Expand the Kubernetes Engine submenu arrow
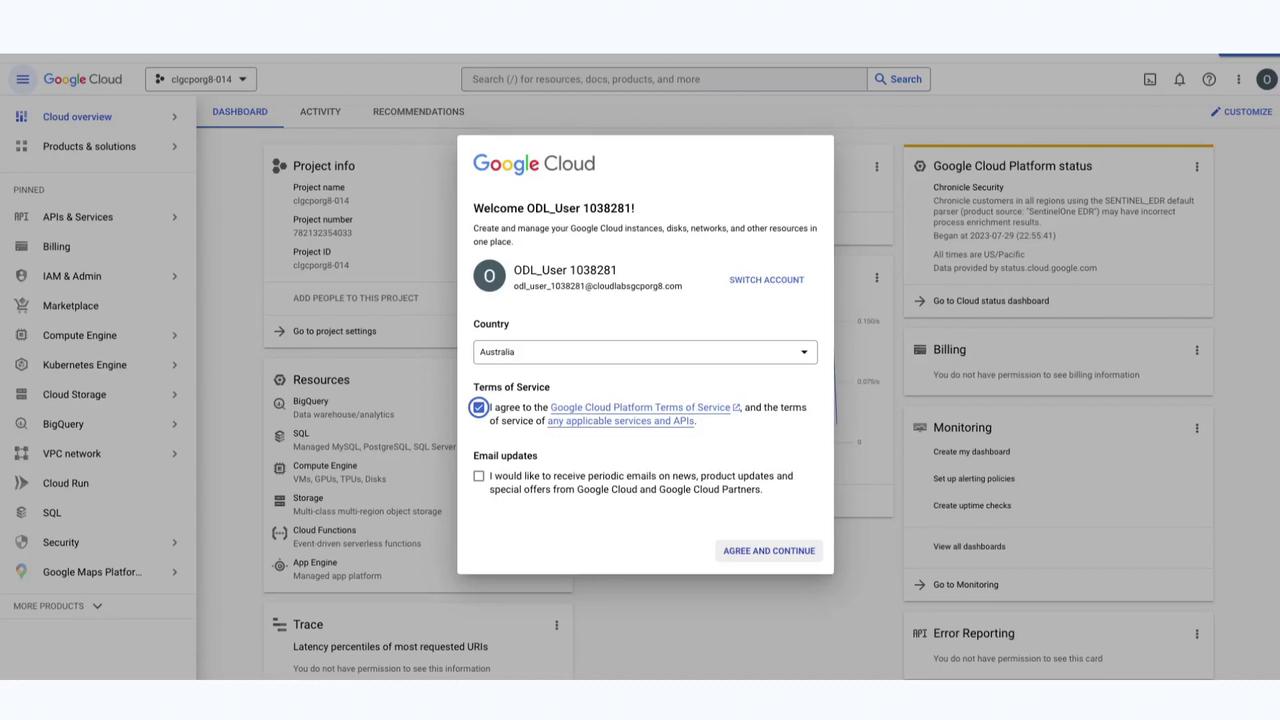 [174, 365]
